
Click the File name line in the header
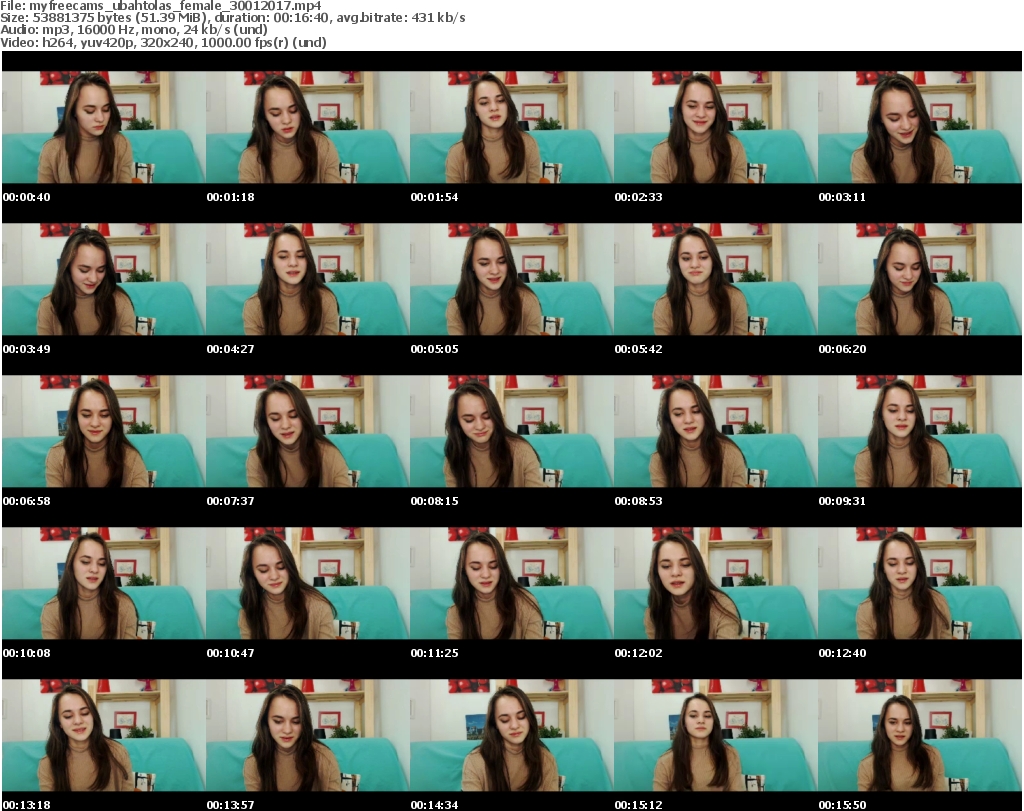point(161,6)
